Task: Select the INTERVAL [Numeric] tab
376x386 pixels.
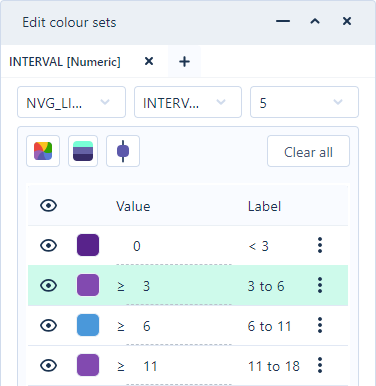Action: coord(65,62)
